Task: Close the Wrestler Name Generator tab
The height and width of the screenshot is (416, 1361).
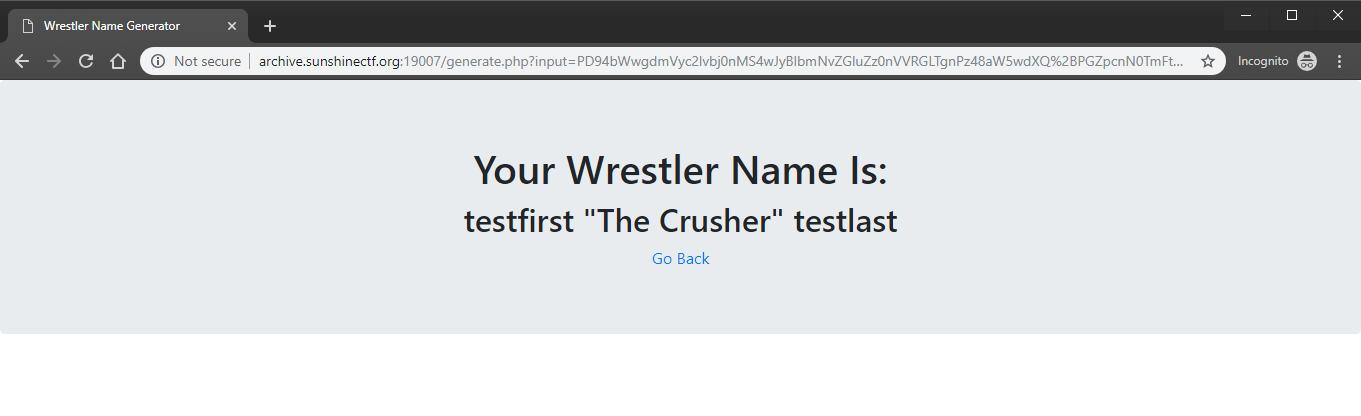Action: point(232,26)
